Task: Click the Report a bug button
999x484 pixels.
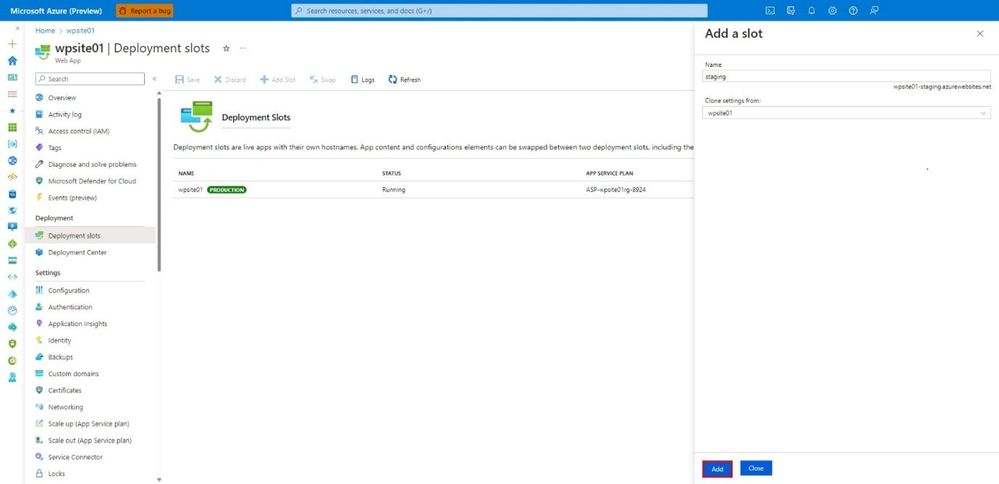Action: pos(145,11)
